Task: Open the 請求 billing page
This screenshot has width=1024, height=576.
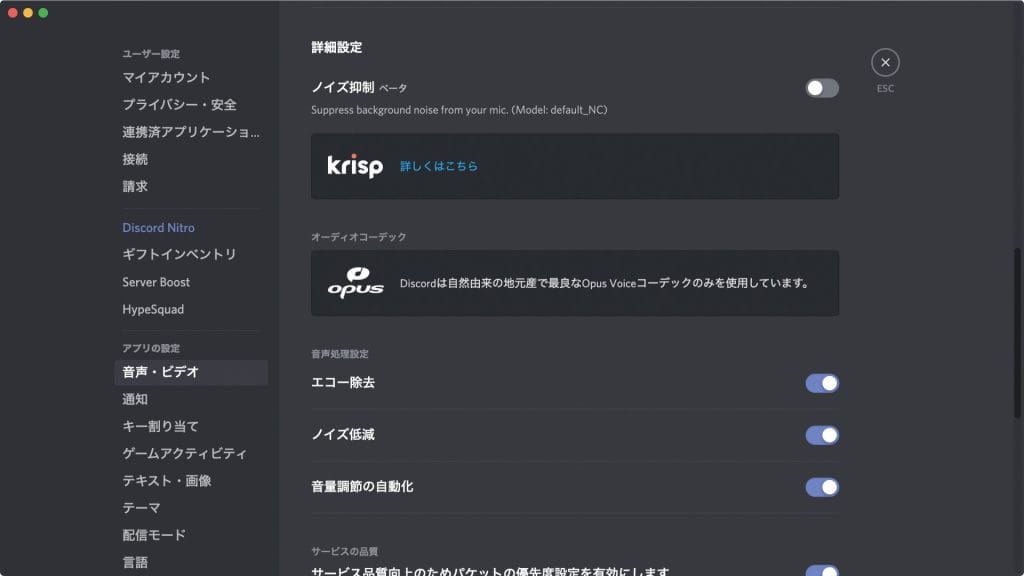Action: [135, 186]
